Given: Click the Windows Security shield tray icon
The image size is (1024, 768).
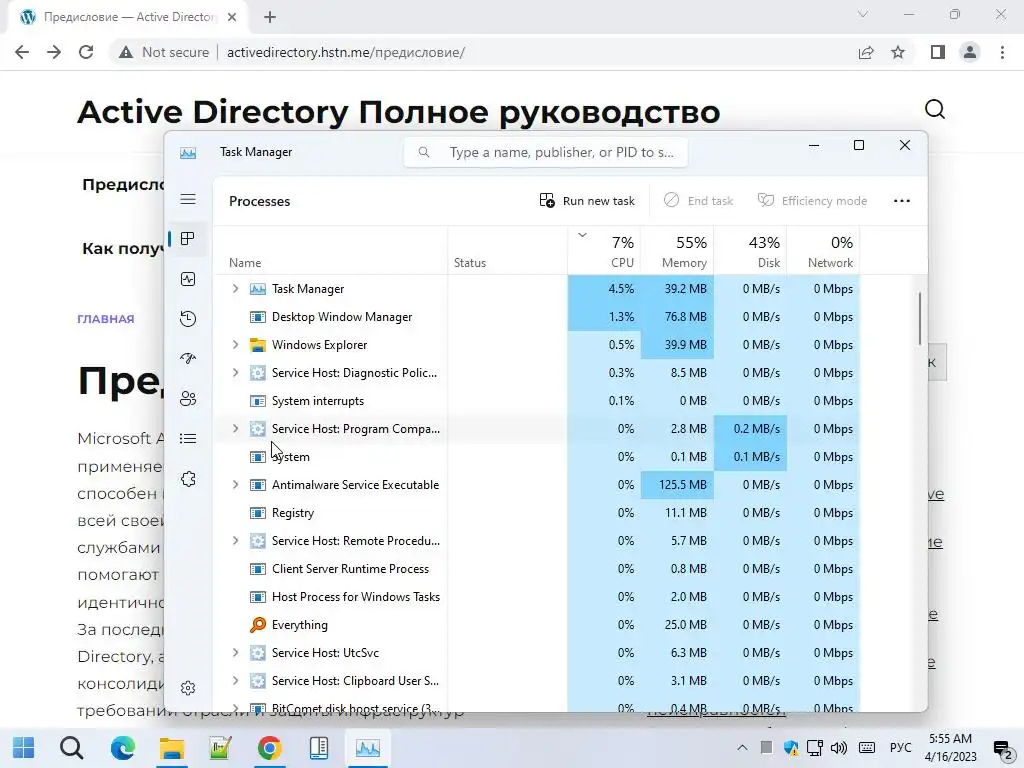Looking at the screenshot, I should pos(791,748).
